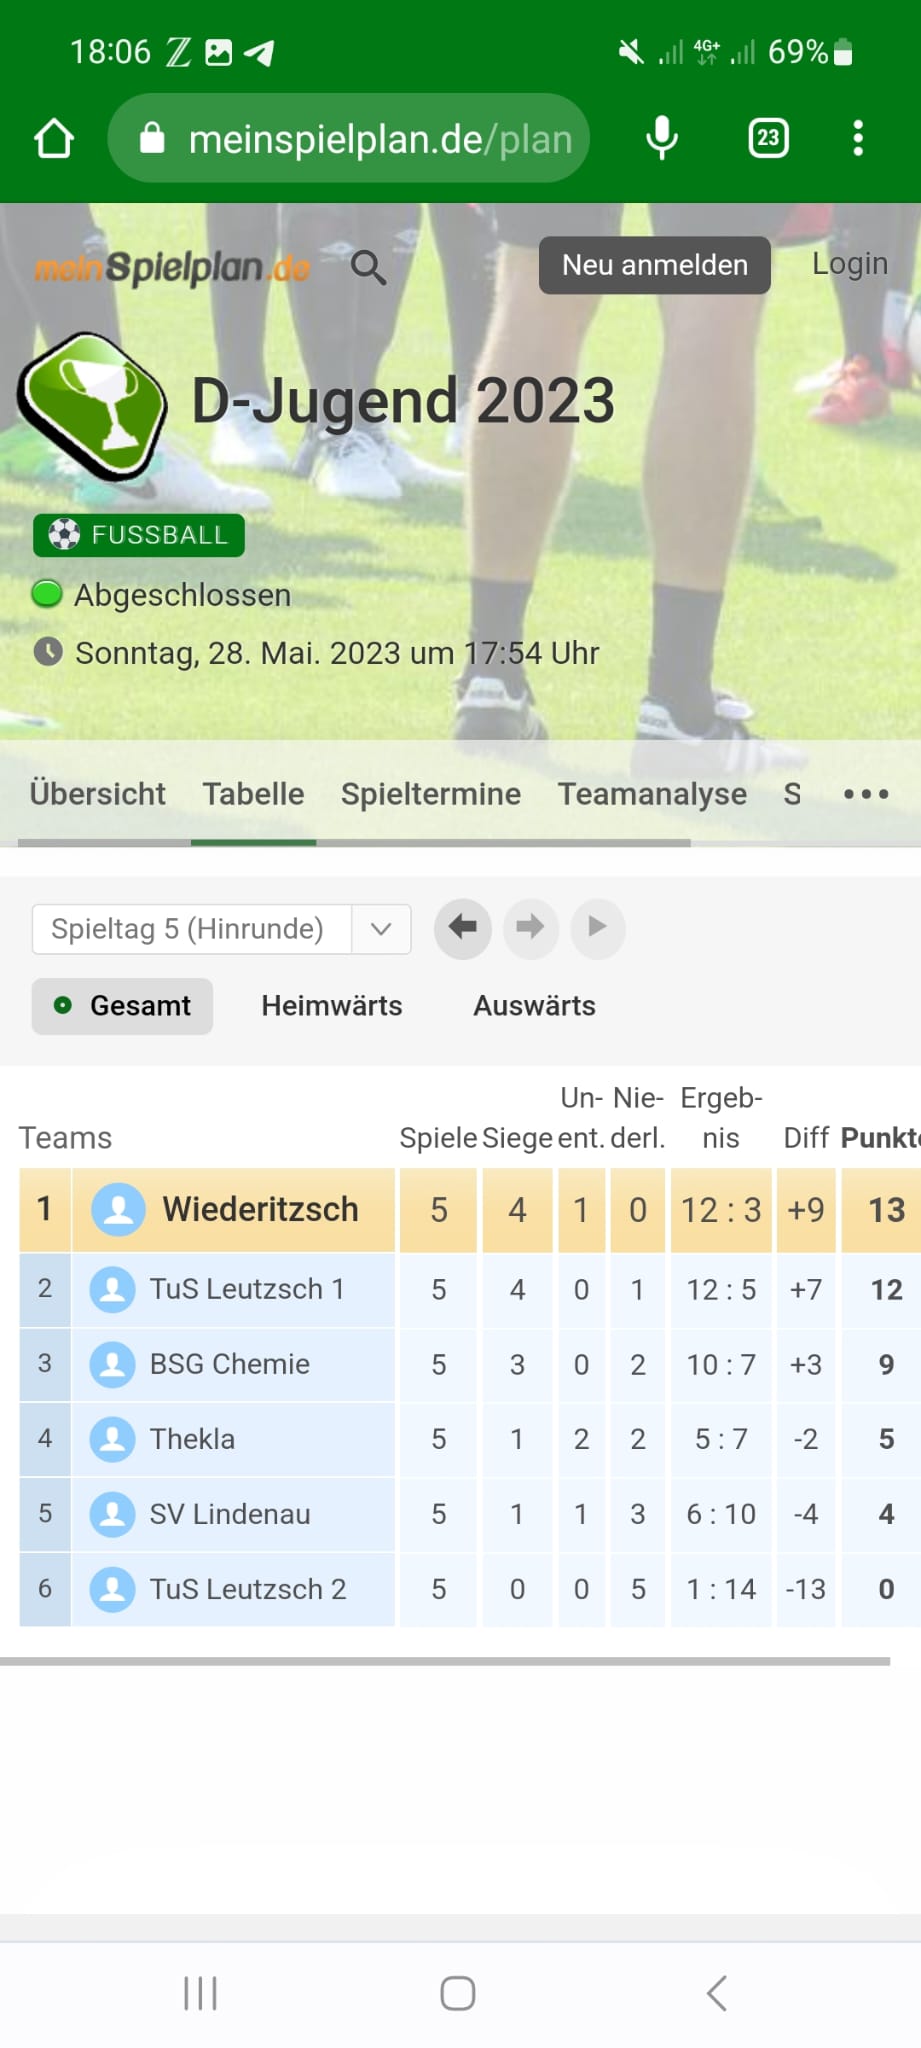Click the horizontal scrollbar below the table
921x2048 pixels.
[445, 1661]
